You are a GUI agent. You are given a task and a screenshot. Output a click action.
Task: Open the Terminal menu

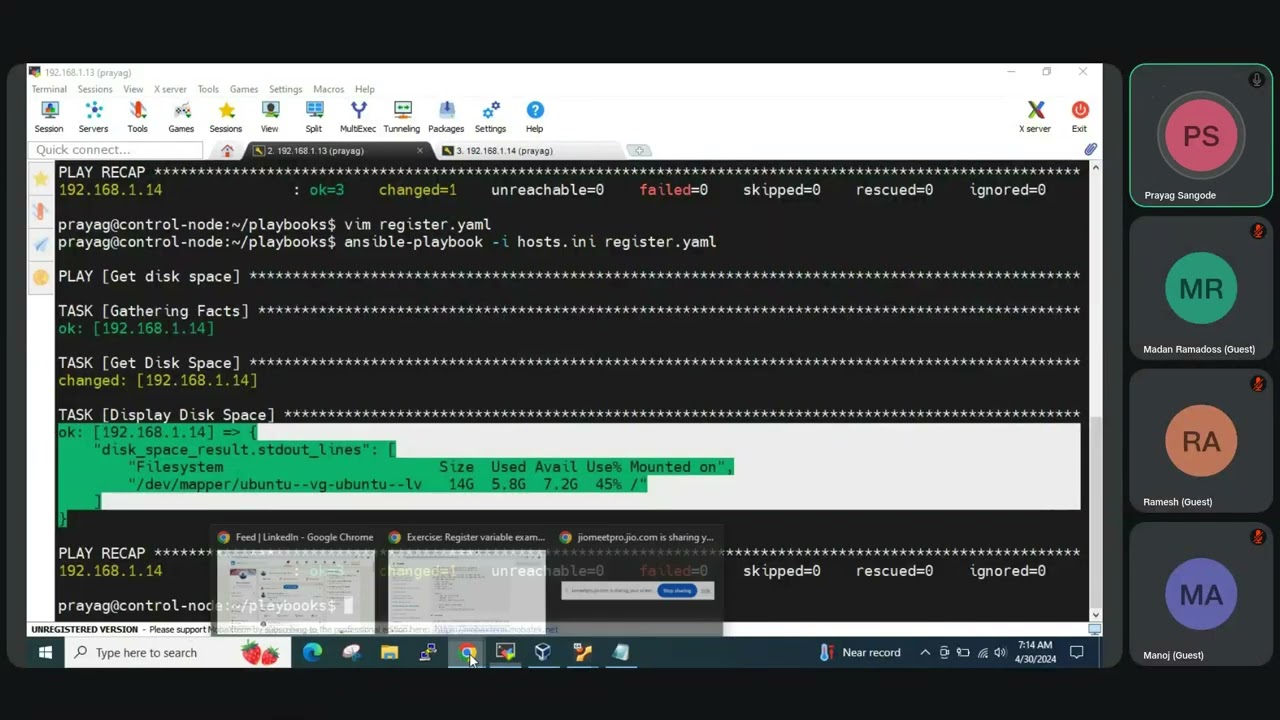coord(49,89)
